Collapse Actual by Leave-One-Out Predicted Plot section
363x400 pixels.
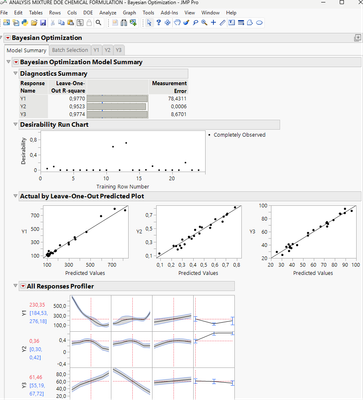point(15,196)
